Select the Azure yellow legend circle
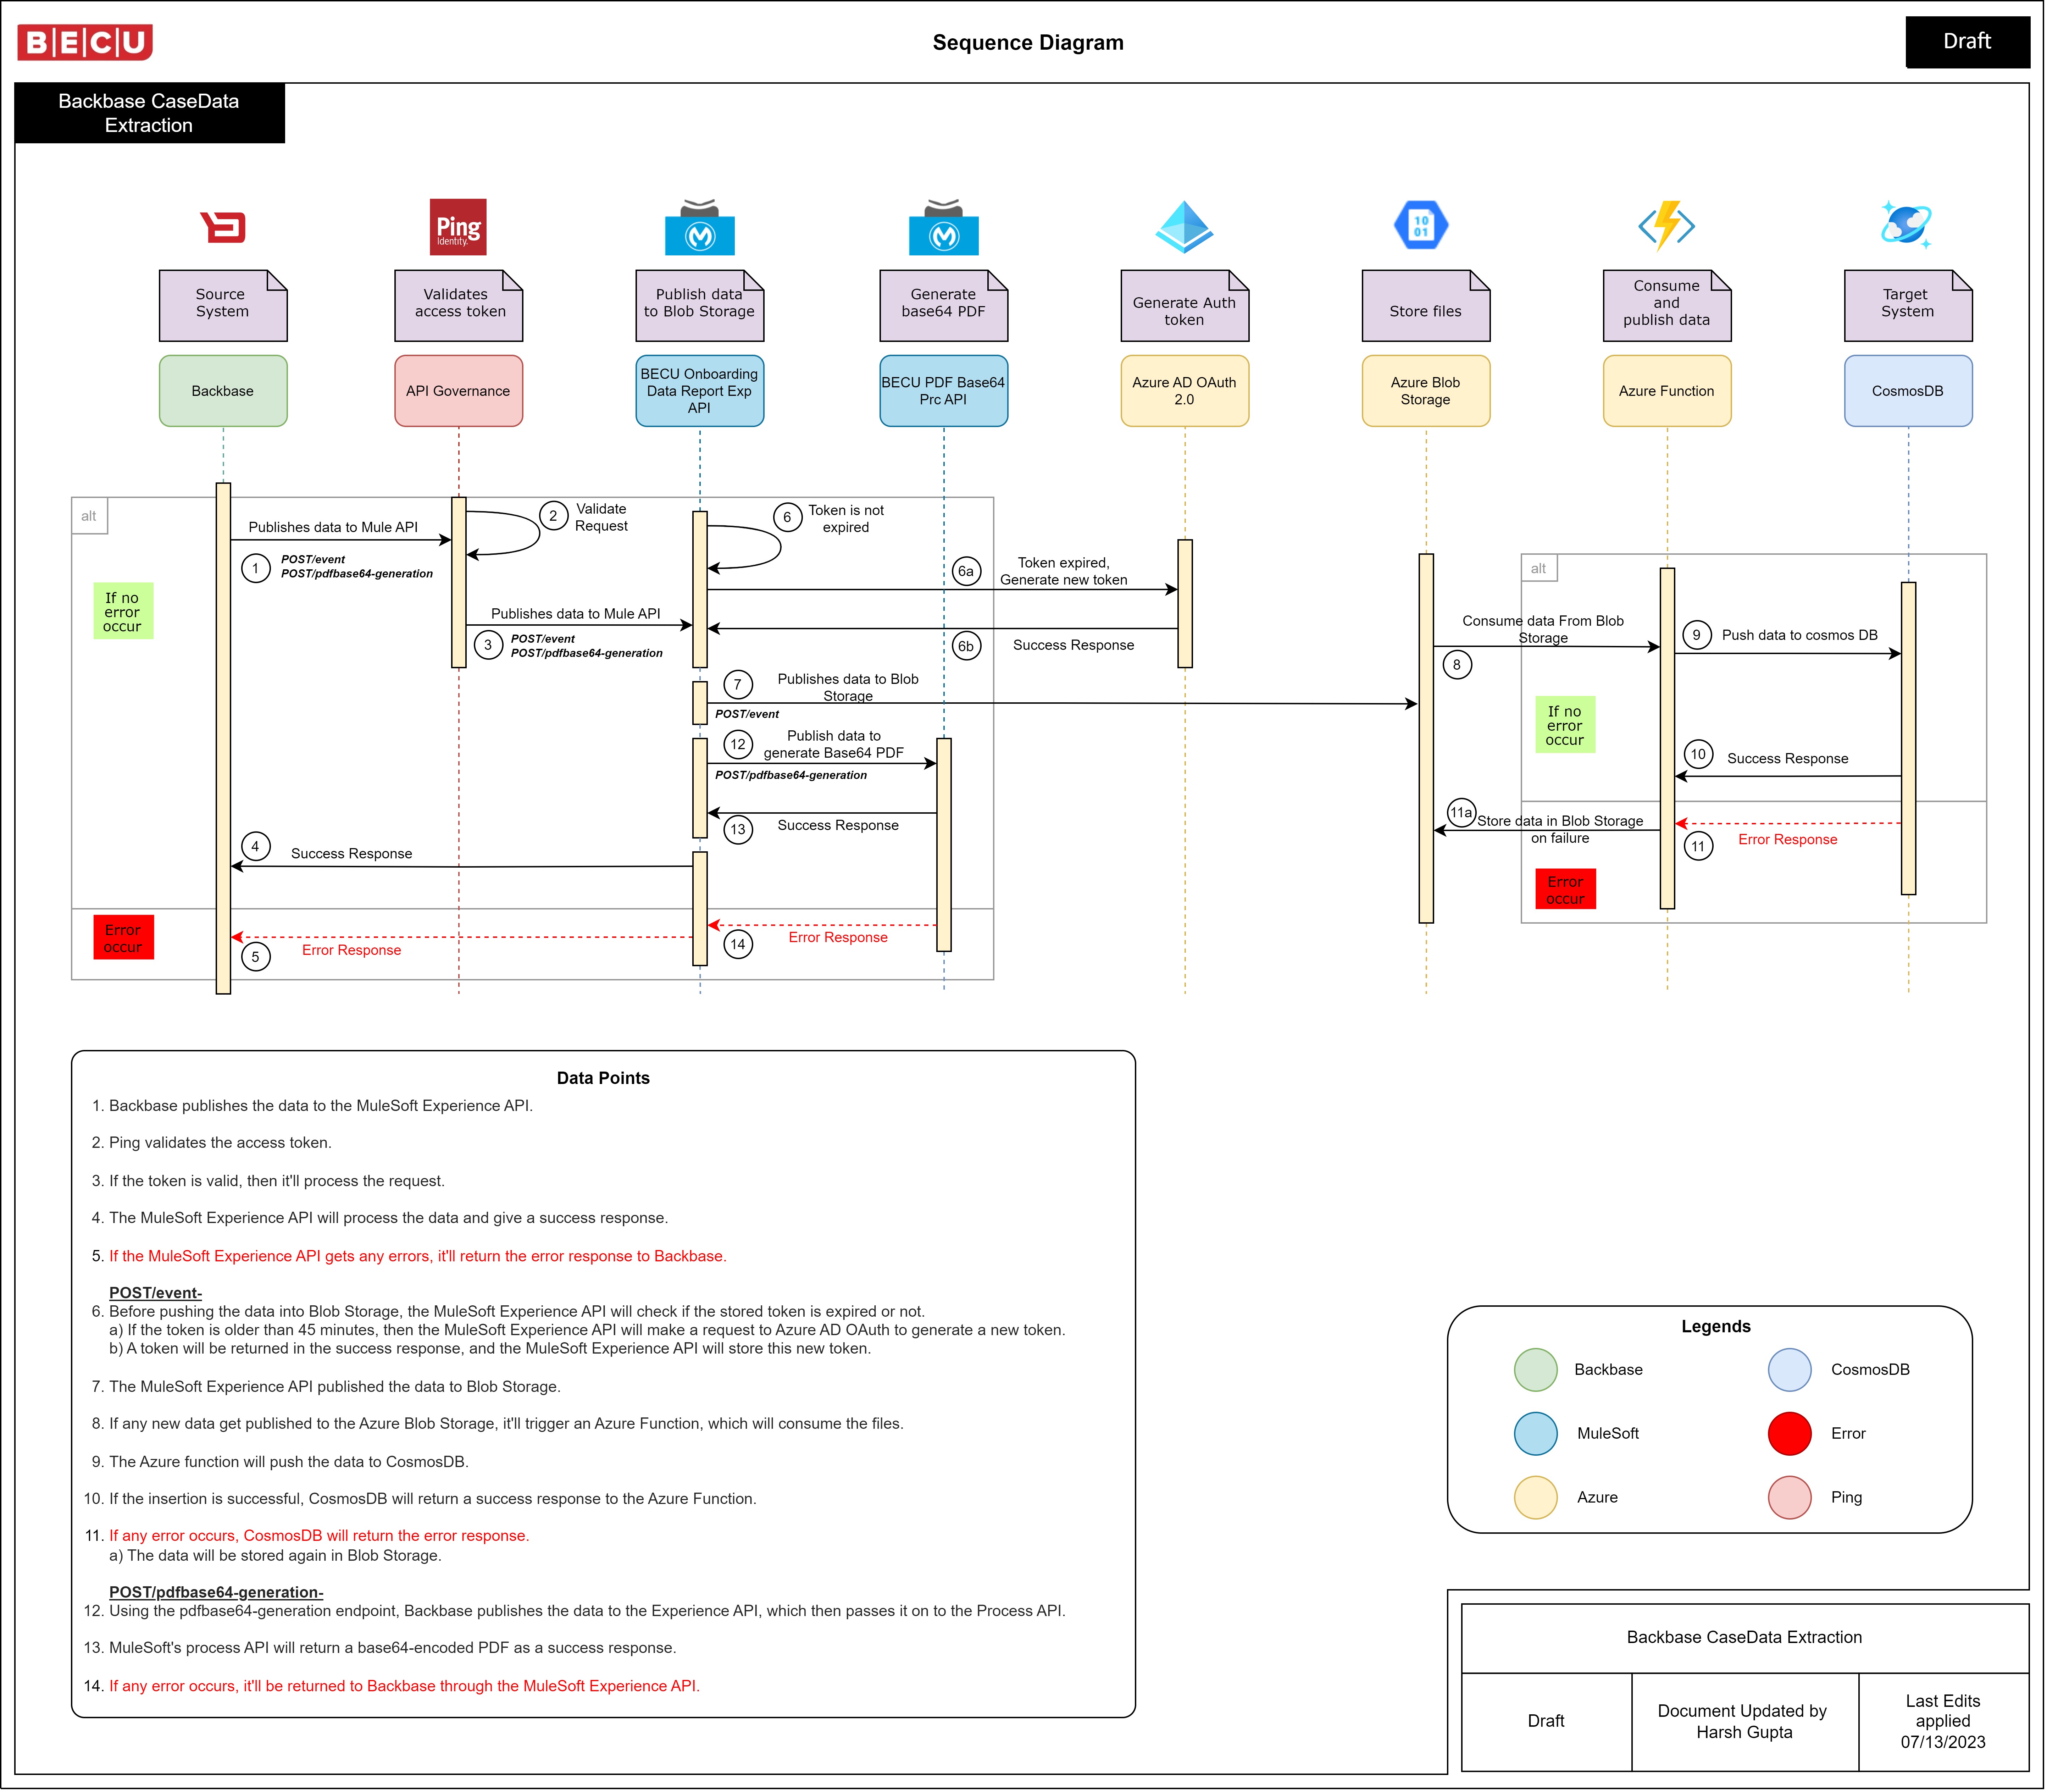 (x=1536, y=1498)
